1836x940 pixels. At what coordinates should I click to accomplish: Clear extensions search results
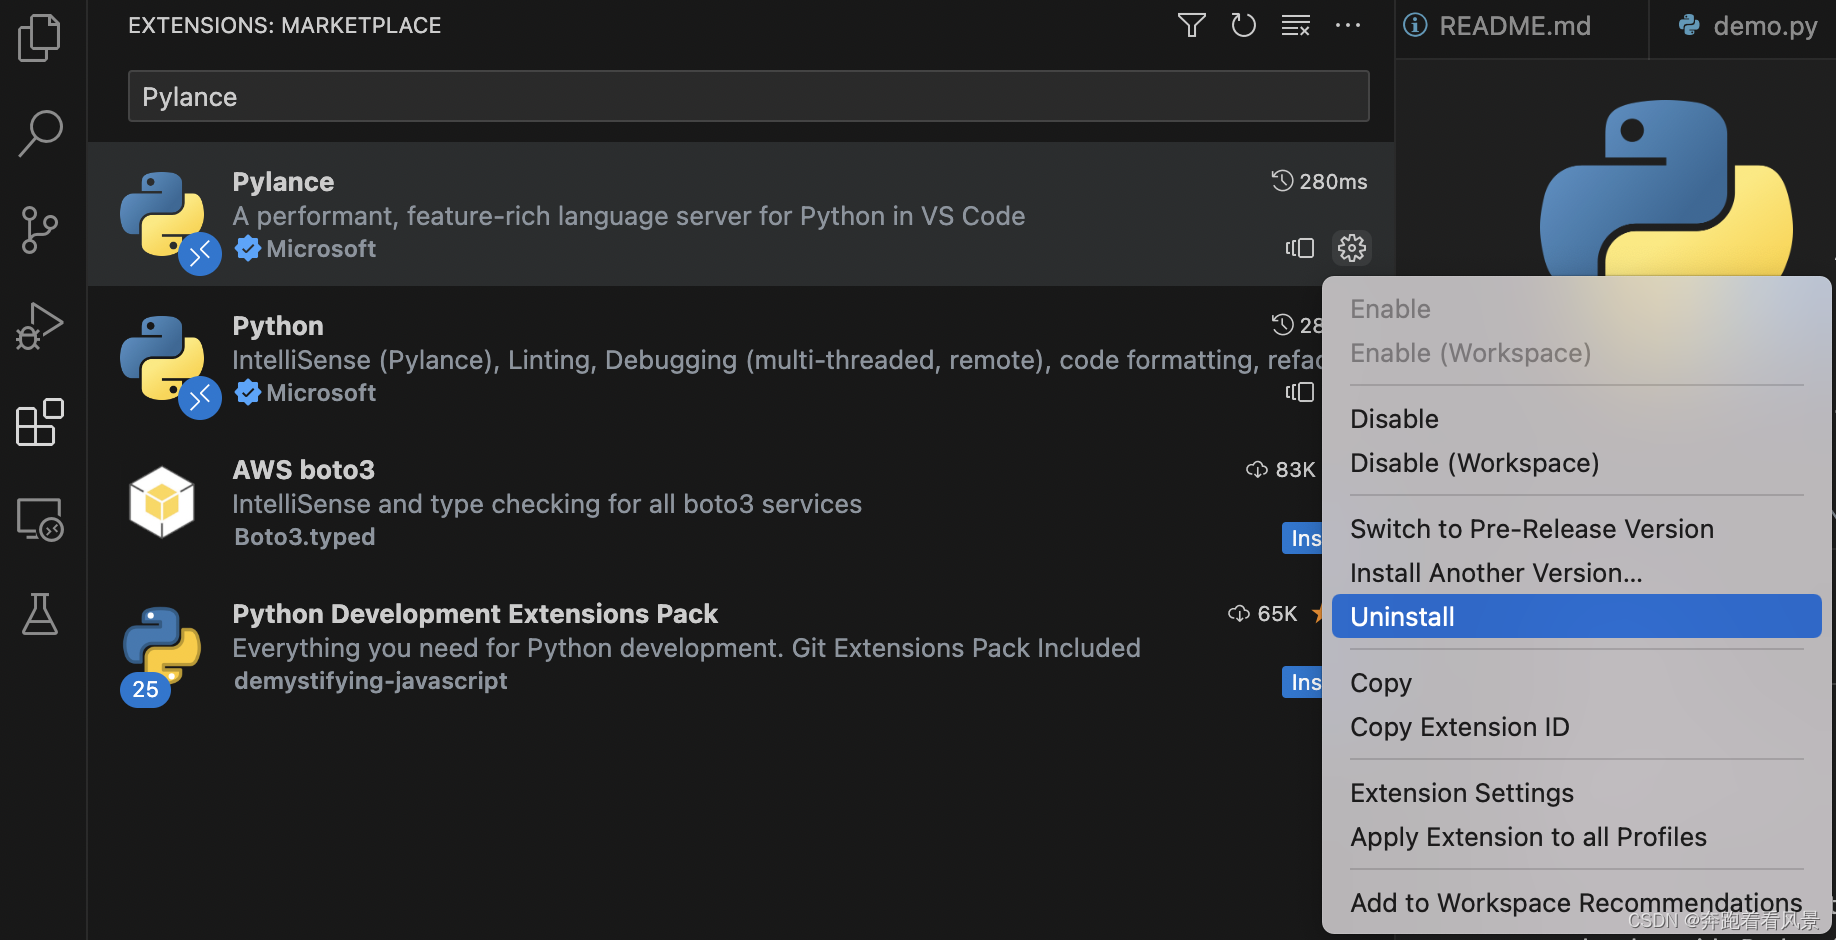[x=1295, y=25]
